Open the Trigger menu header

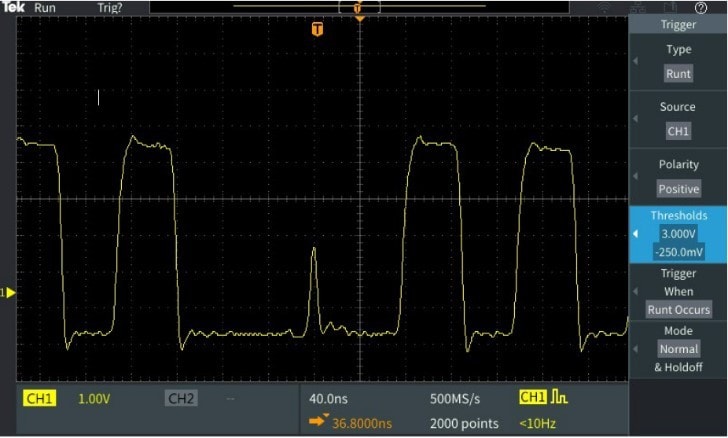[678, 24]
